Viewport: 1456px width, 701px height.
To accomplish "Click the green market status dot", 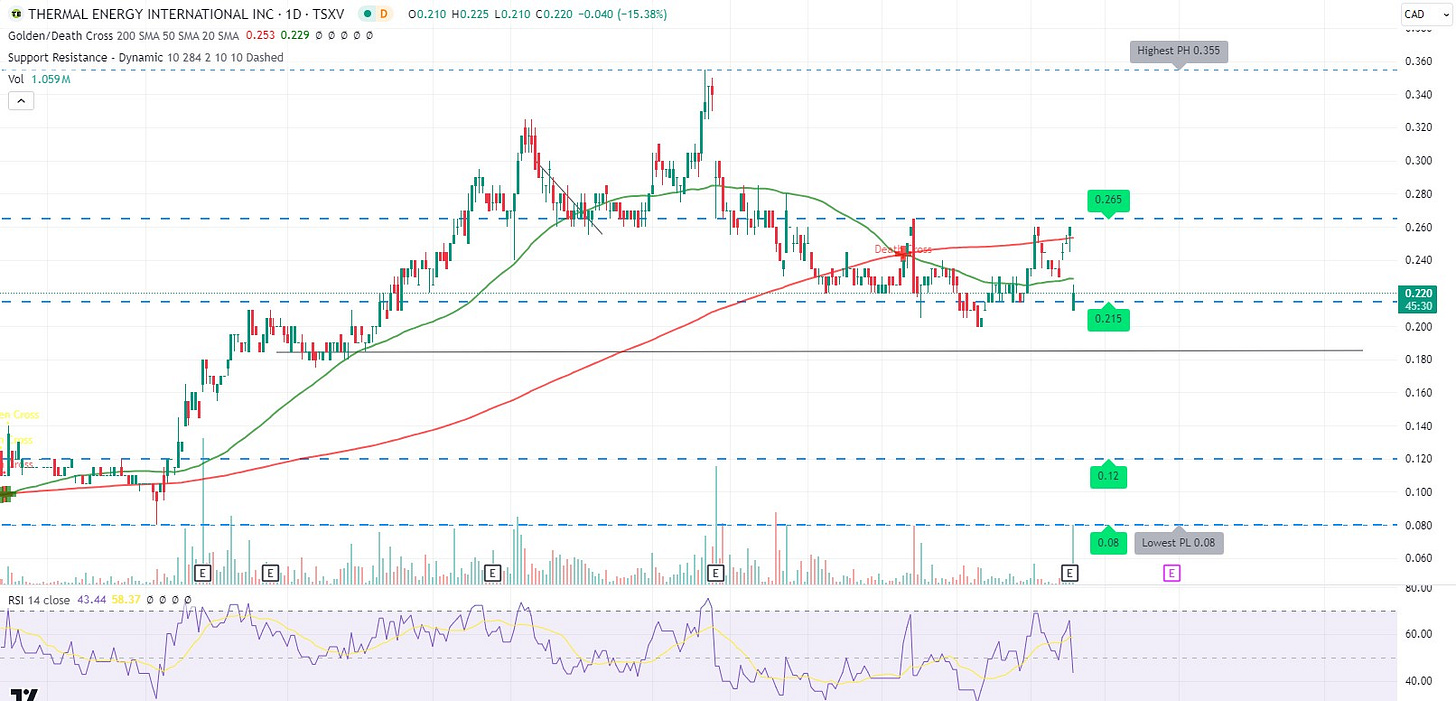I will point(369,14).
